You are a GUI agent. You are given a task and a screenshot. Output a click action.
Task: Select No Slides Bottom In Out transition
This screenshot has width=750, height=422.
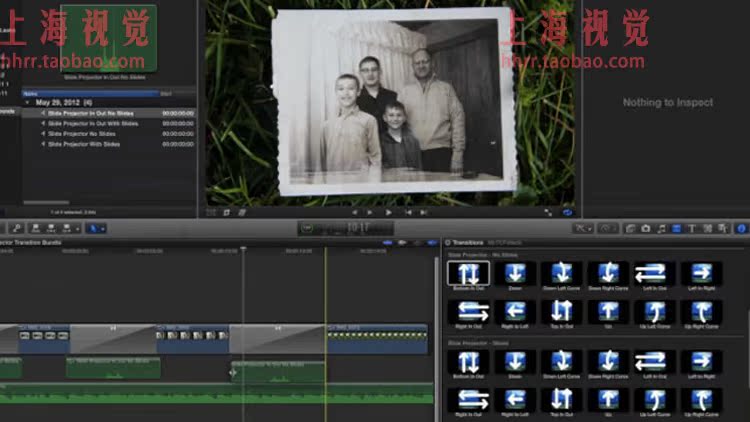coord(468,276)
